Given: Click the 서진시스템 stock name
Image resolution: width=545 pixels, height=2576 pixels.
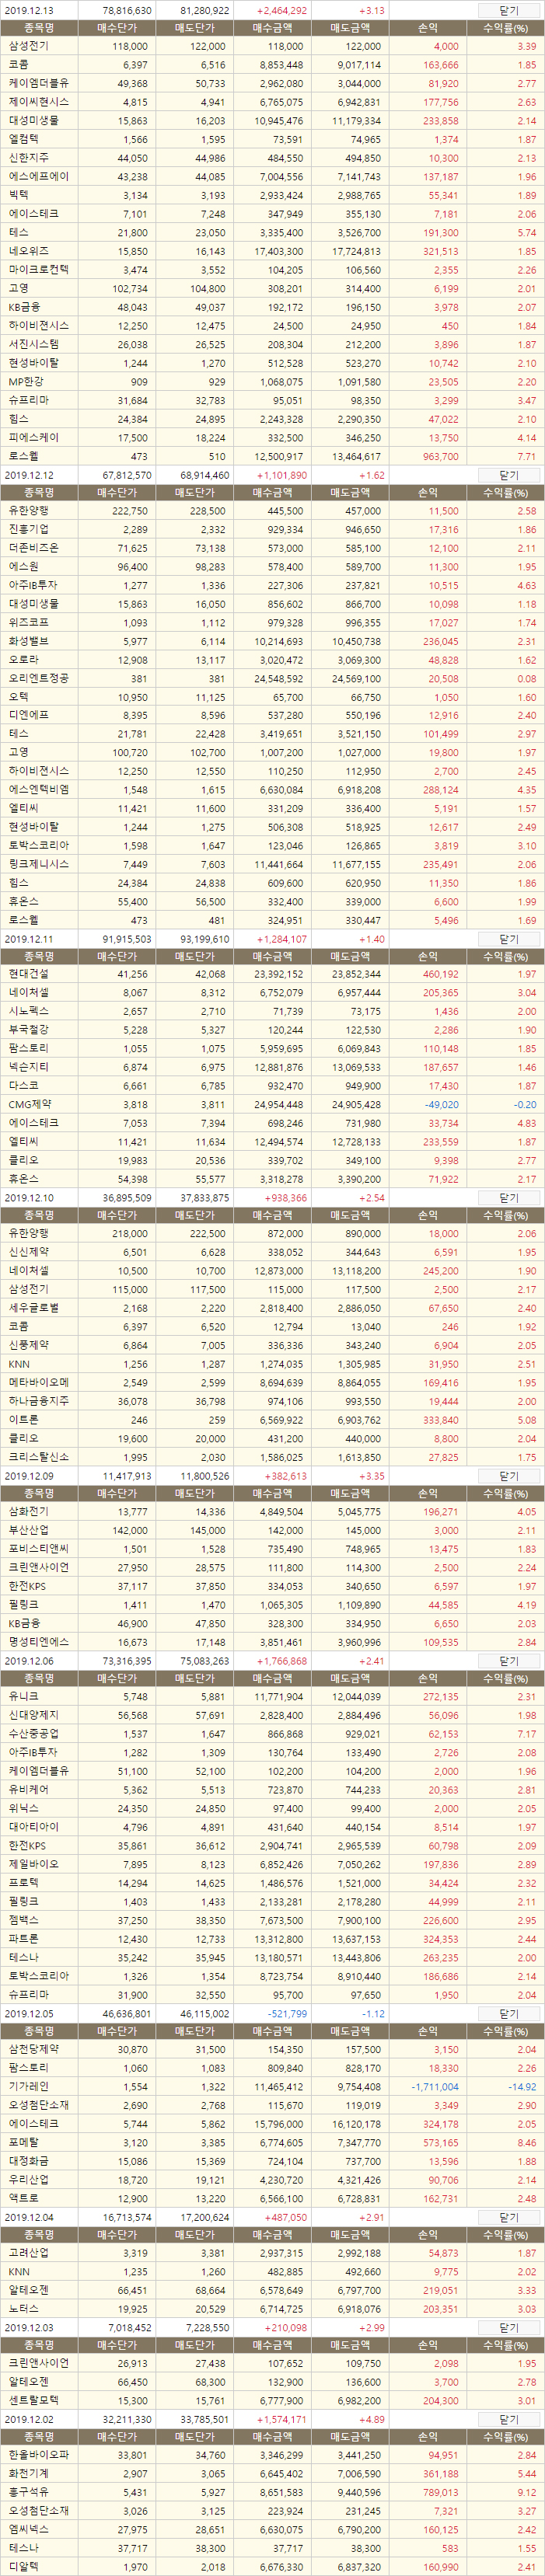Looking at the screenshot, I should pyautogui.click(x=34, y=344).
